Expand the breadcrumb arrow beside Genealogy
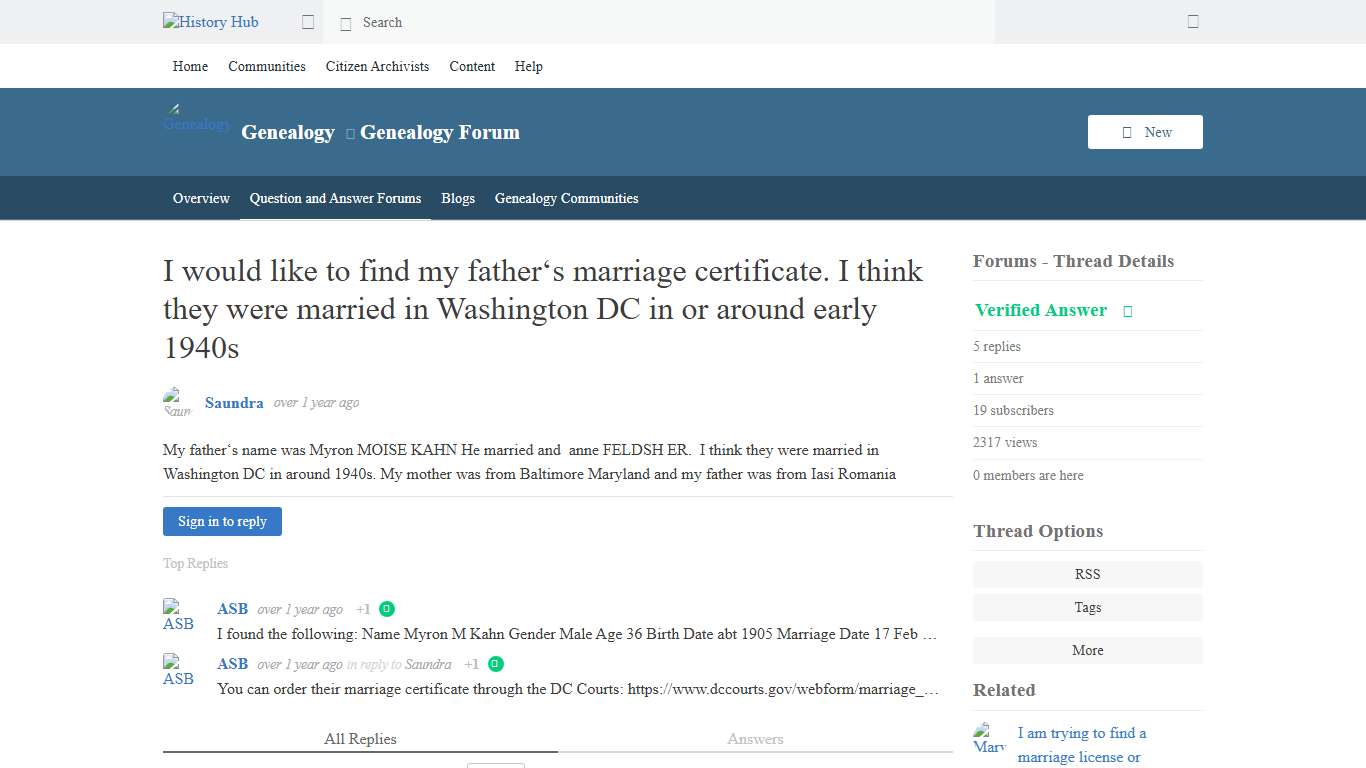Screen dimensions: 1366x768 tap(348, 132)
